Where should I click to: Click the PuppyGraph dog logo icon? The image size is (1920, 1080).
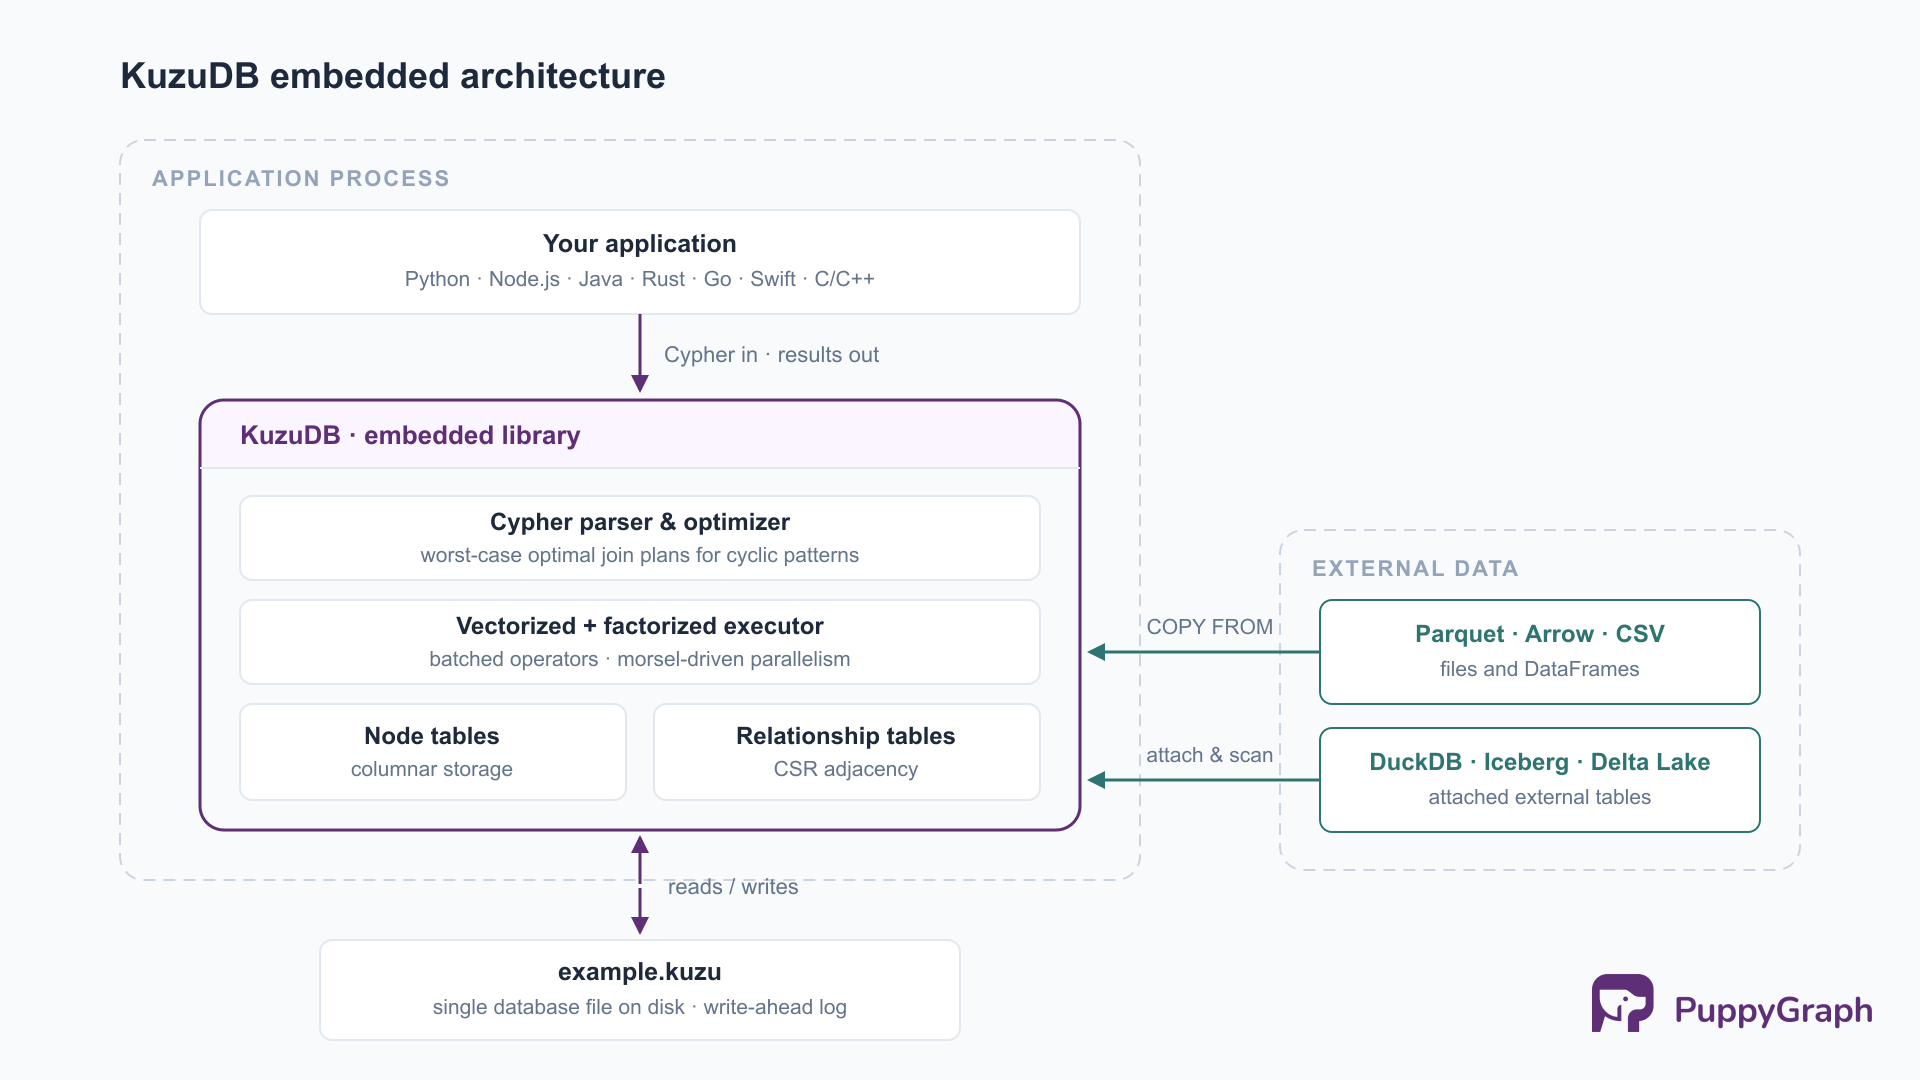coord(1622,1003)
